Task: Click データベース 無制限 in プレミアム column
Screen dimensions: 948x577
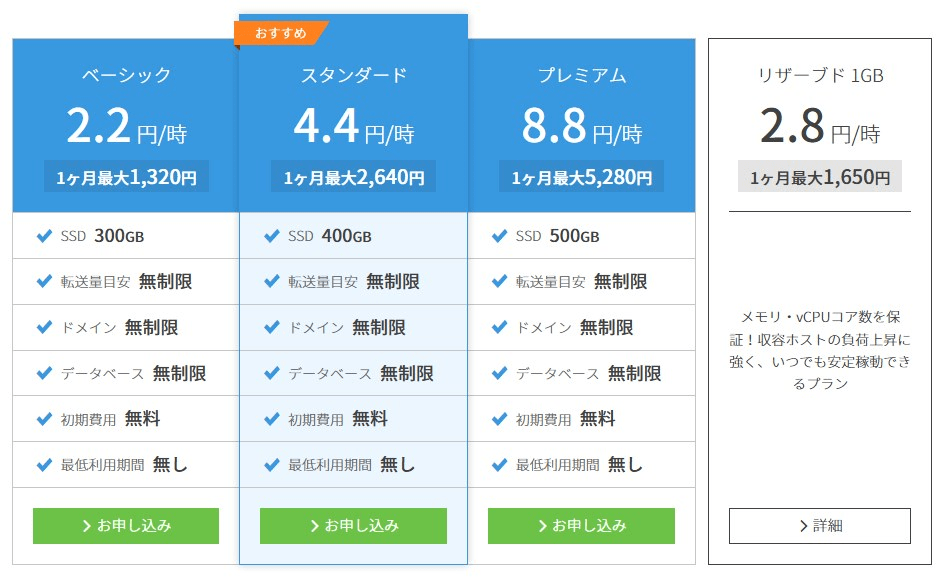Action: [588, 373]
